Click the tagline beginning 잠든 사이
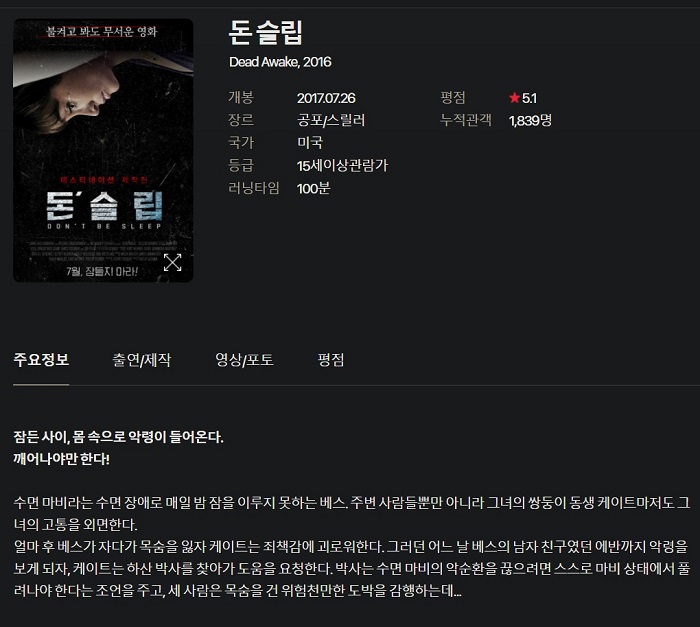Viewport: 700px width, 627px height. coord(118,437)
